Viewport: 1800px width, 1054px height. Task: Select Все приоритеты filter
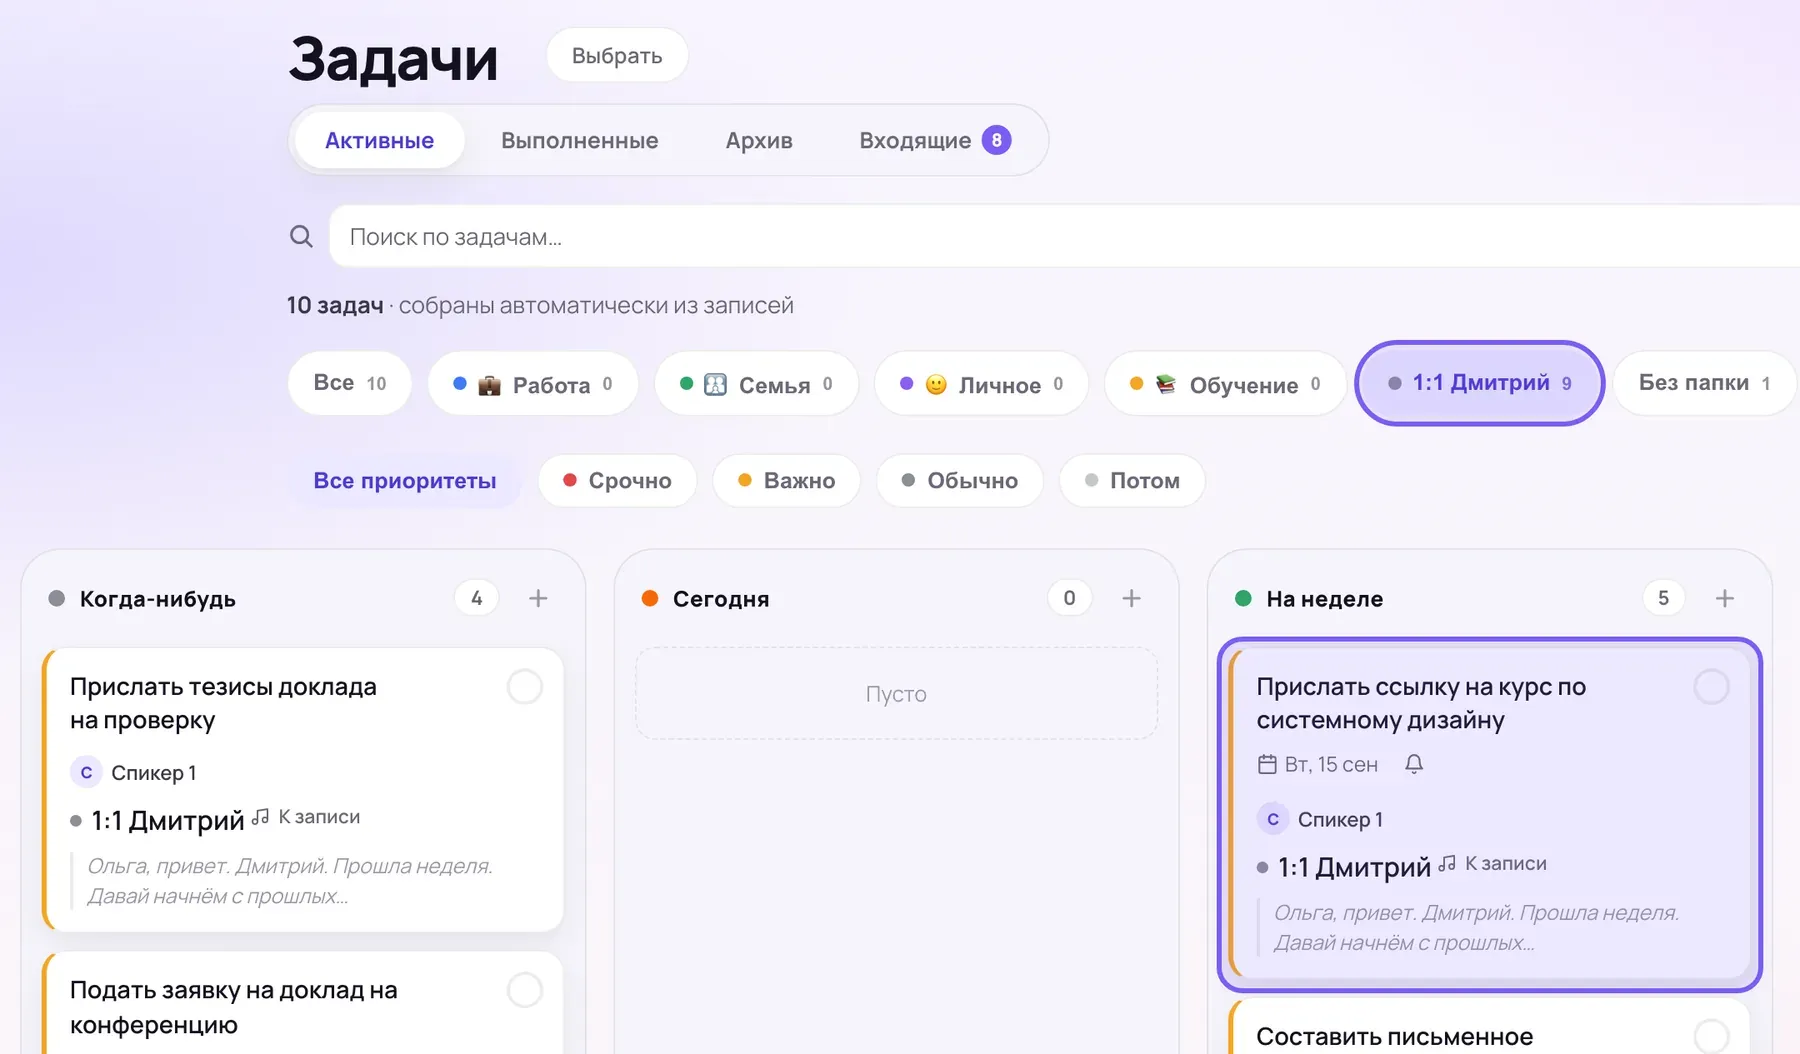click(x=404, y=480)
